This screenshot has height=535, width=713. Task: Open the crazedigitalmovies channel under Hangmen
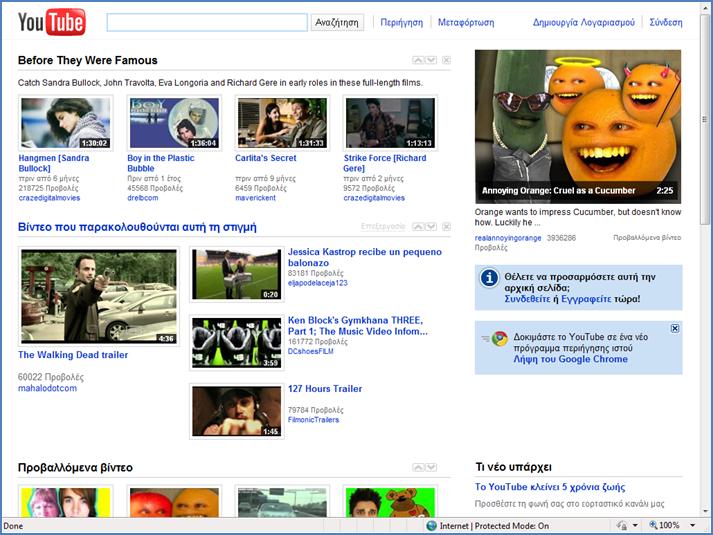pos(49,198)
